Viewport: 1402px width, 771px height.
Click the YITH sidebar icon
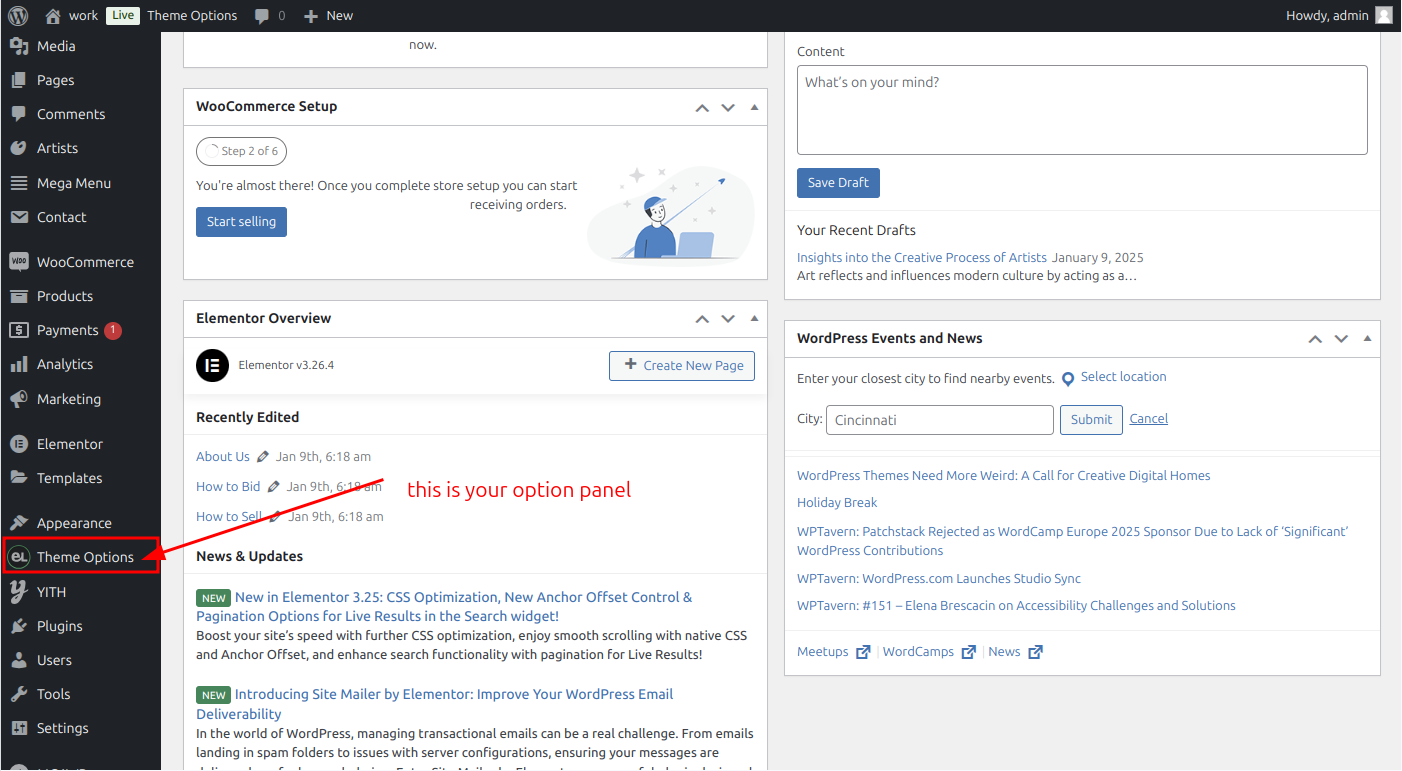18,592
